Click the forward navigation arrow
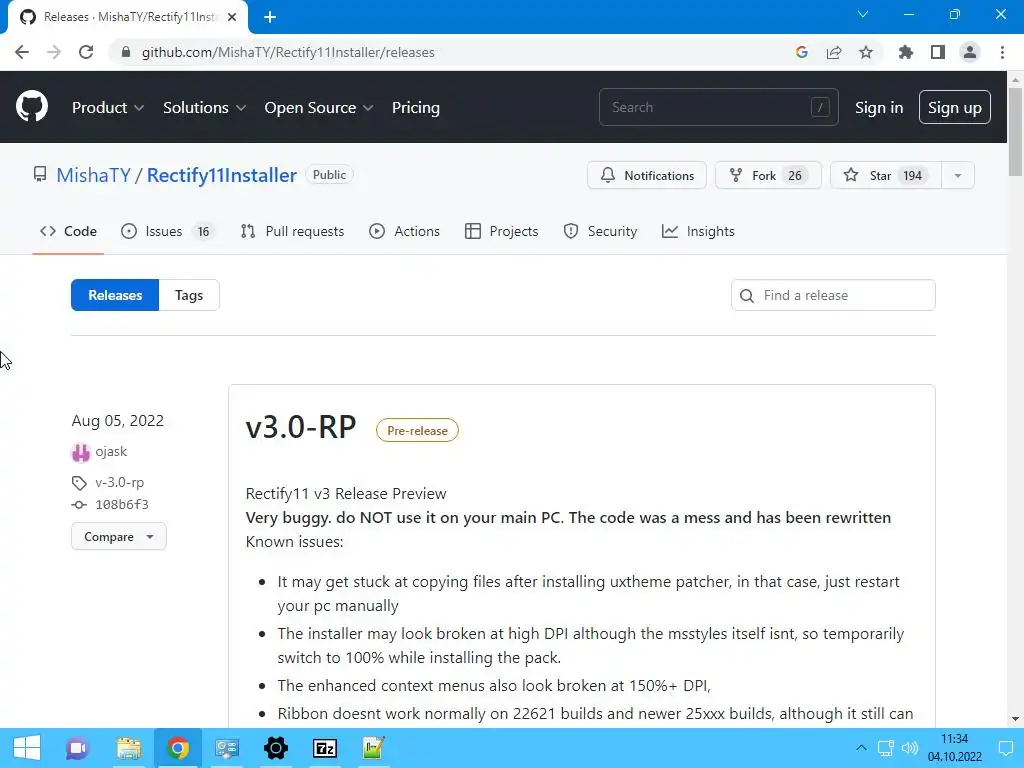 (x=54, y=52)
